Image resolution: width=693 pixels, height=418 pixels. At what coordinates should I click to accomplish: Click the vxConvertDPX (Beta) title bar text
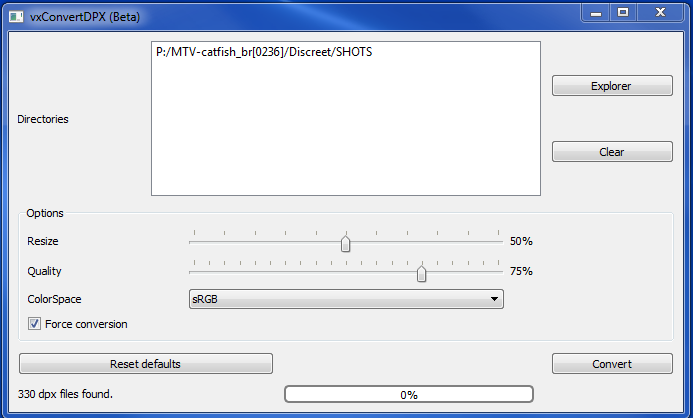[85, 17]
